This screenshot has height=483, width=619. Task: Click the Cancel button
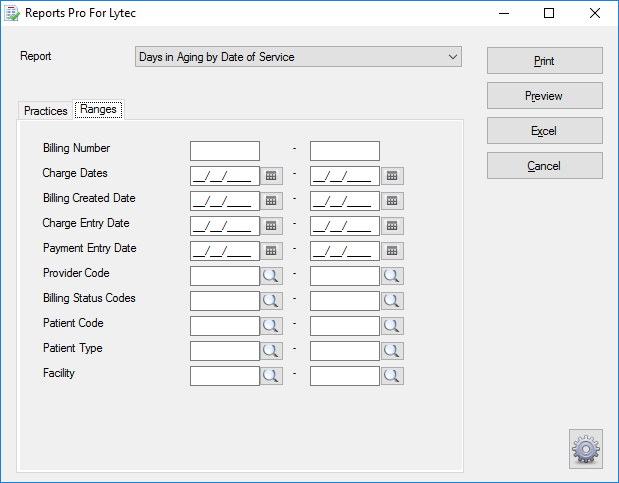[x=544, y=166]
